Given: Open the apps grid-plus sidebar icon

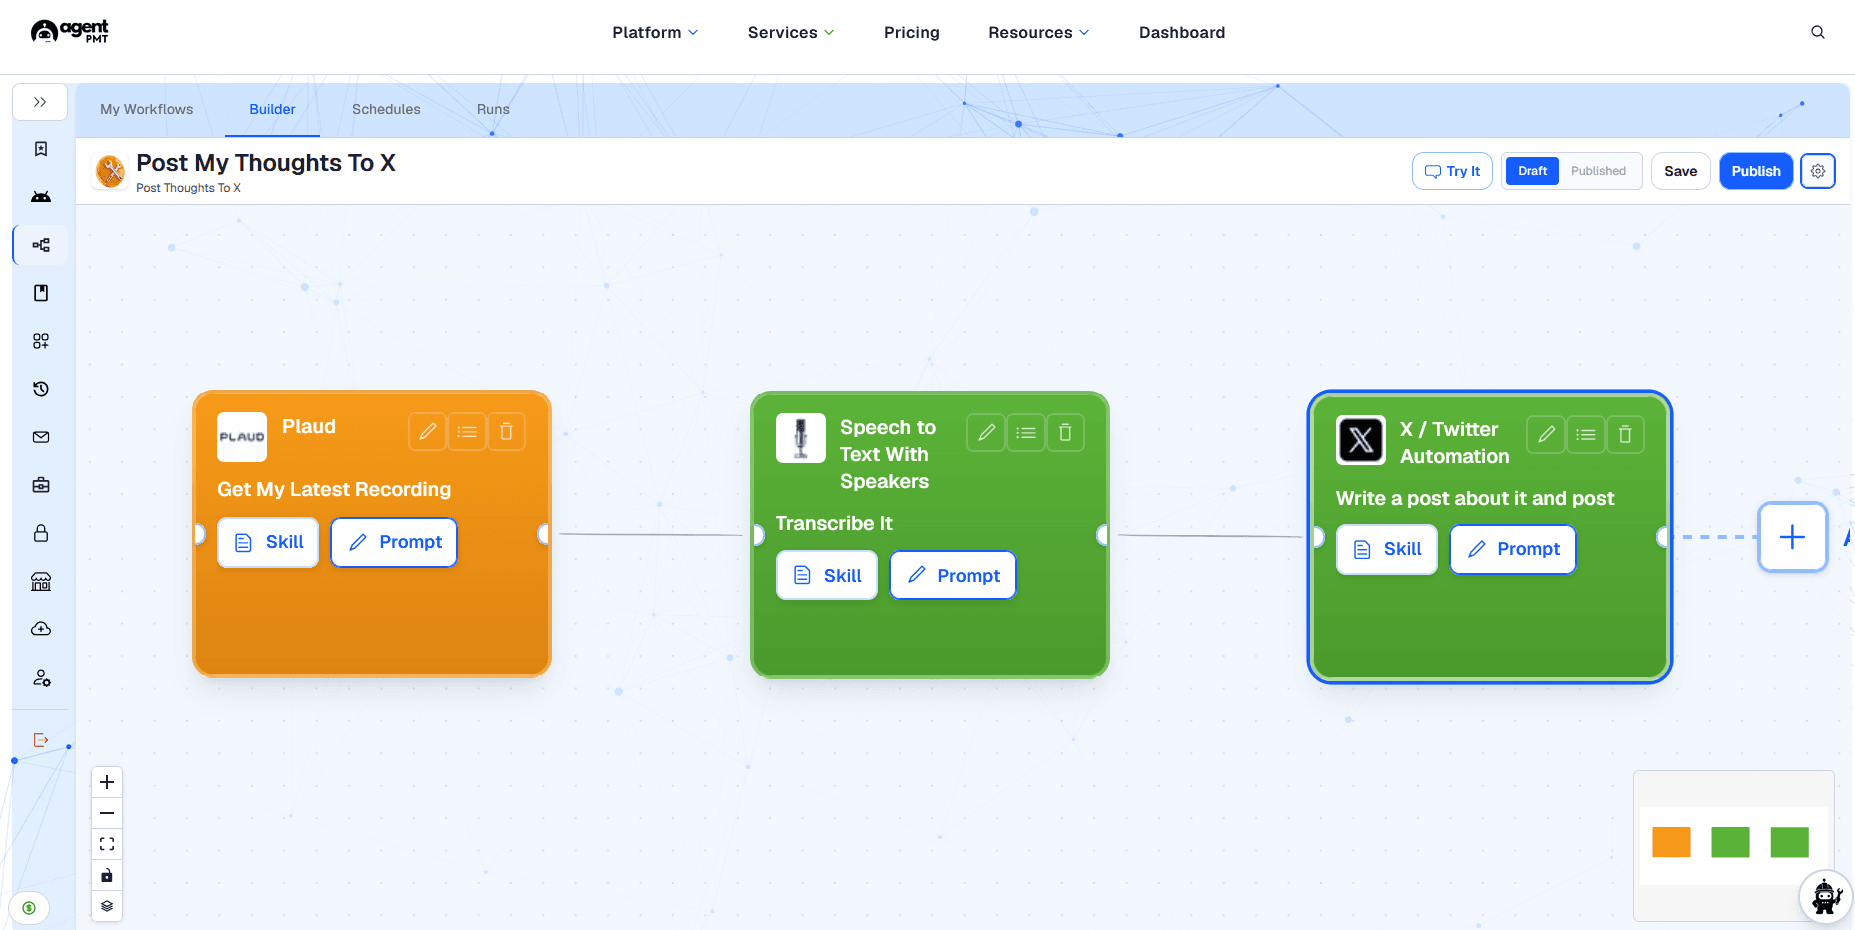Looking at the screenshot, I should tap(41, 341).
